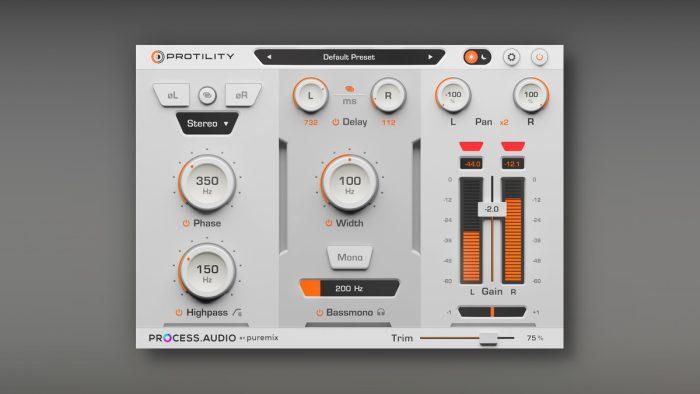
Task: Toggle the Pan x2 option
Action: click(504, 122)
